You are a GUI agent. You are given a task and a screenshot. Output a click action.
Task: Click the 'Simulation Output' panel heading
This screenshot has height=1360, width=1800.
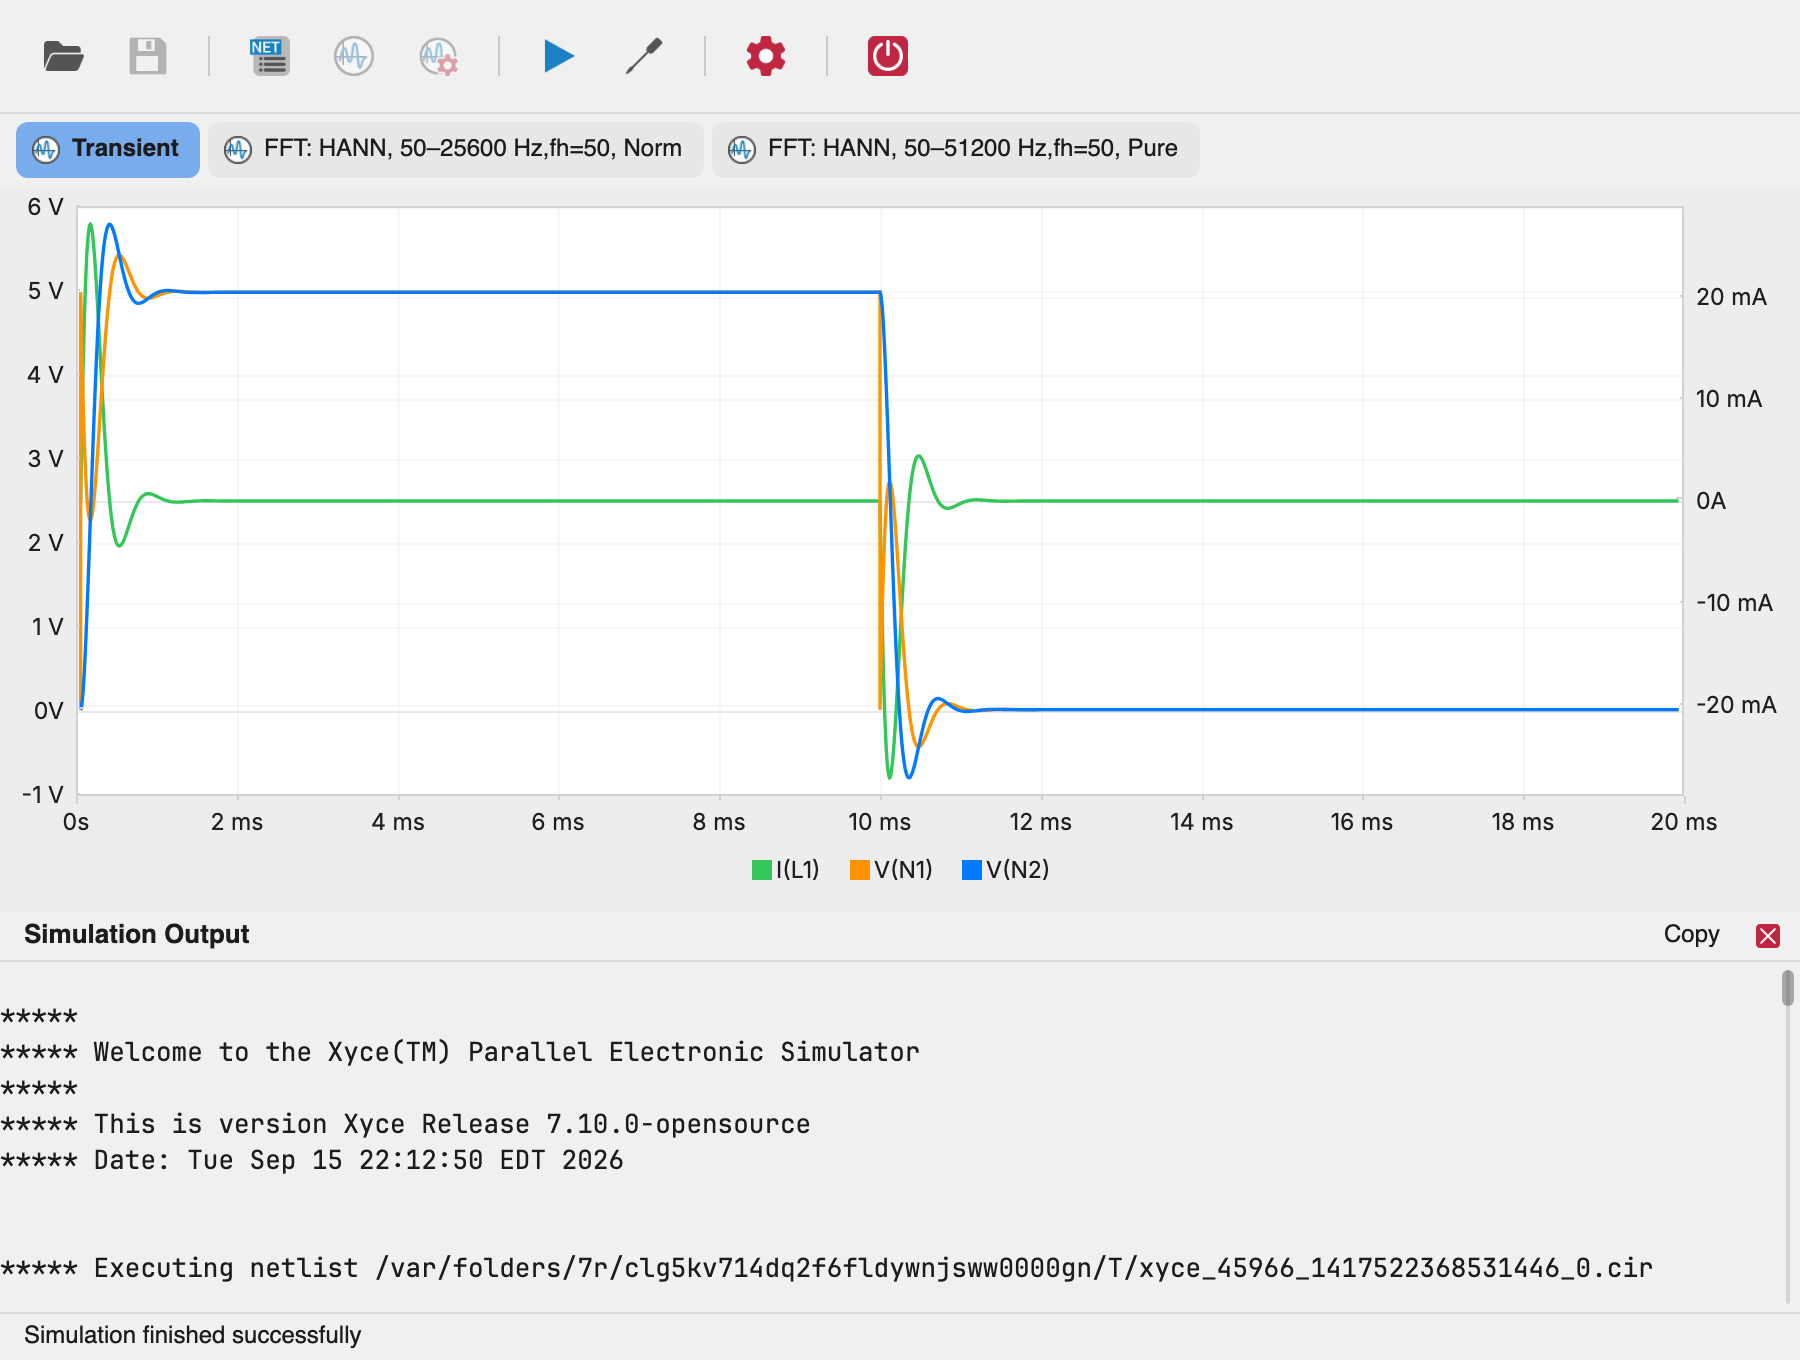(137, 934)
